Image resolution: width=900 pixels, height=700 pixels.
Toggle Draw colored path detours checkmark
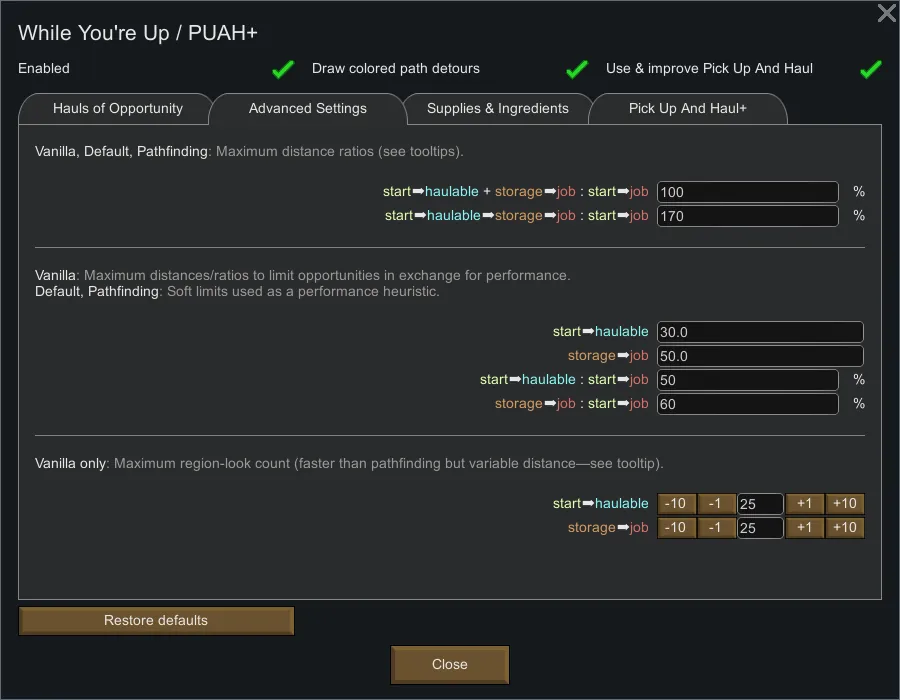pos(576,69)
